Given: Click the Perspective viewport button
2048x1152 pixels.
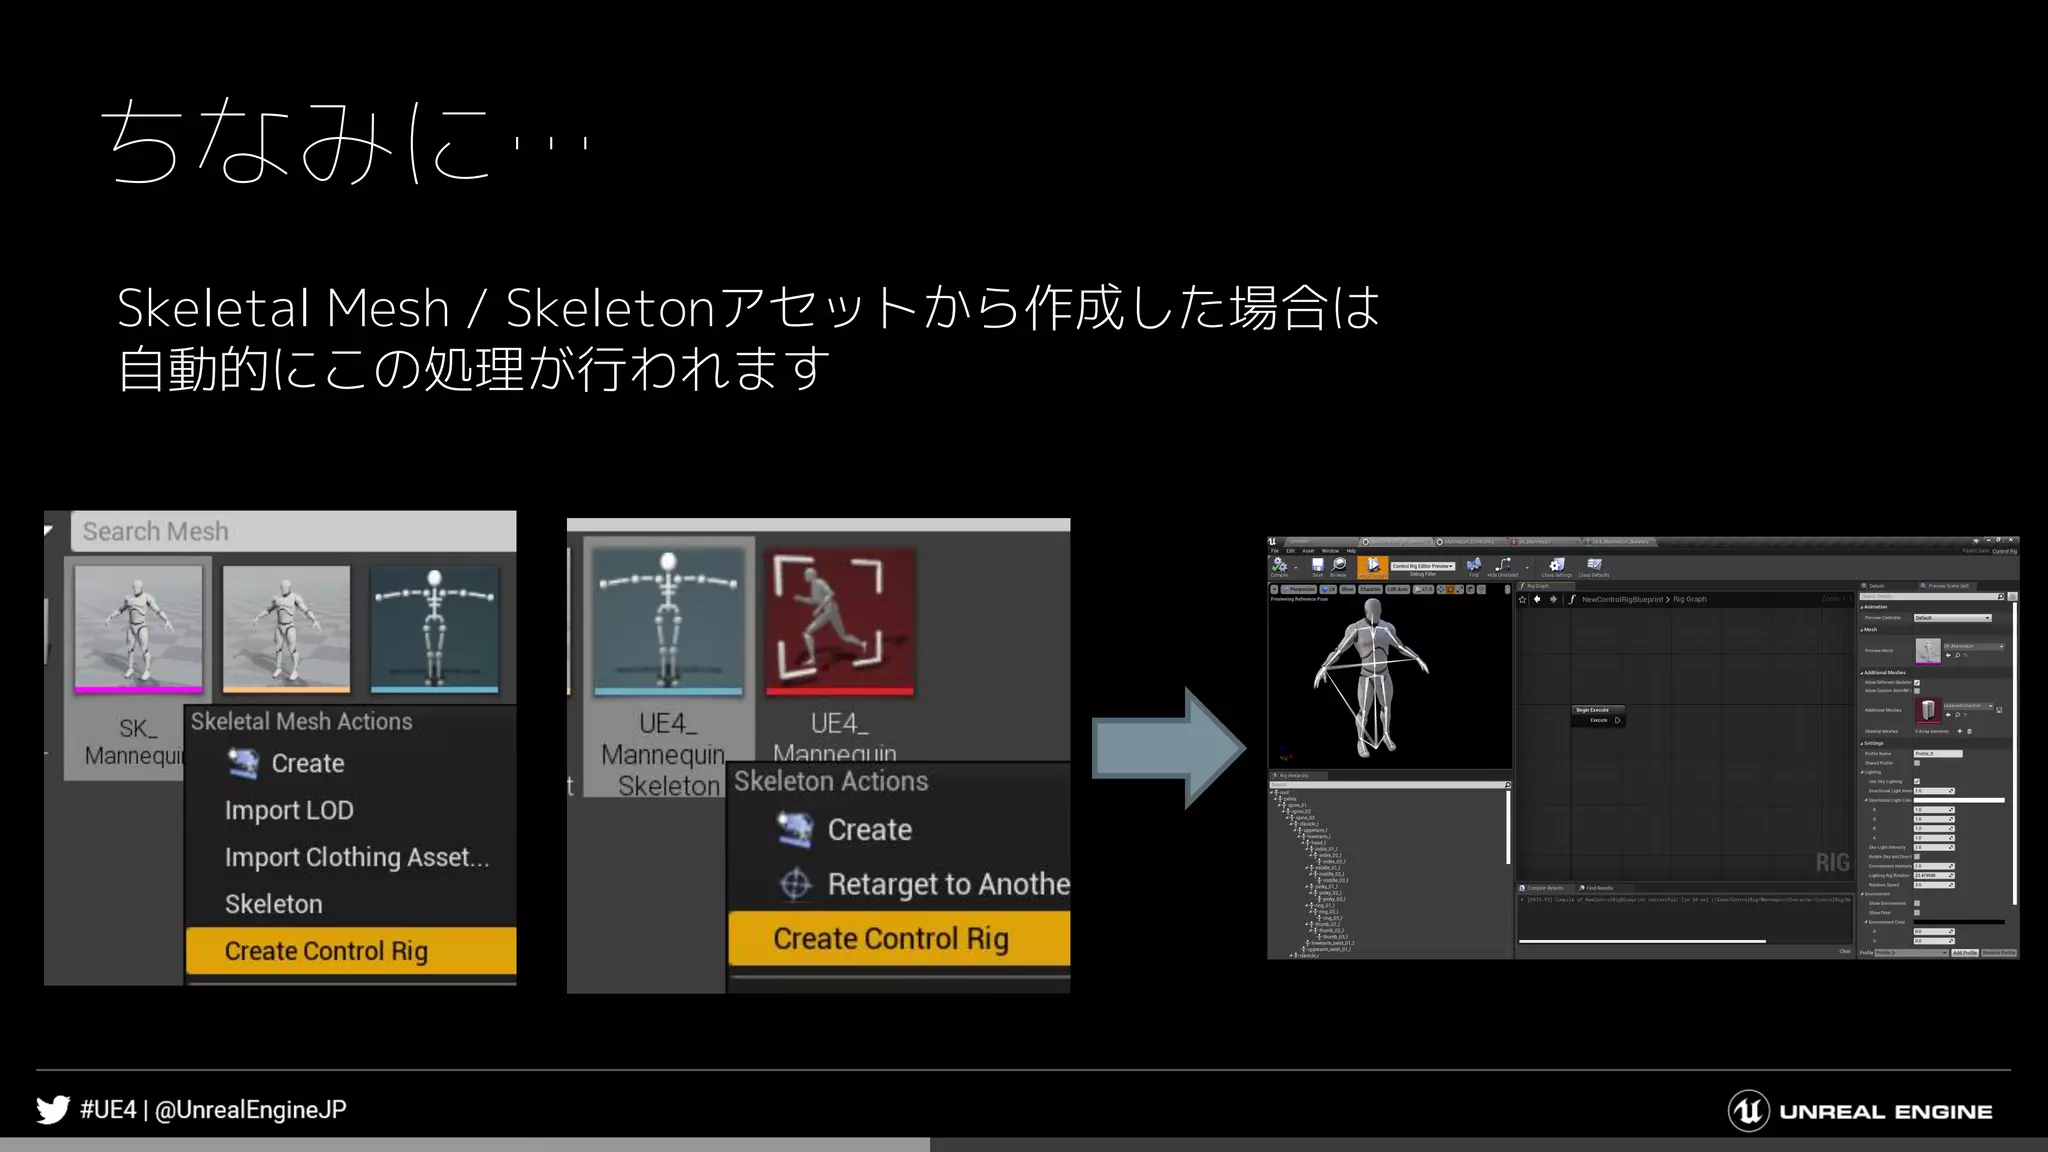Looking at the screenshot, I should tap(1299, 589).
